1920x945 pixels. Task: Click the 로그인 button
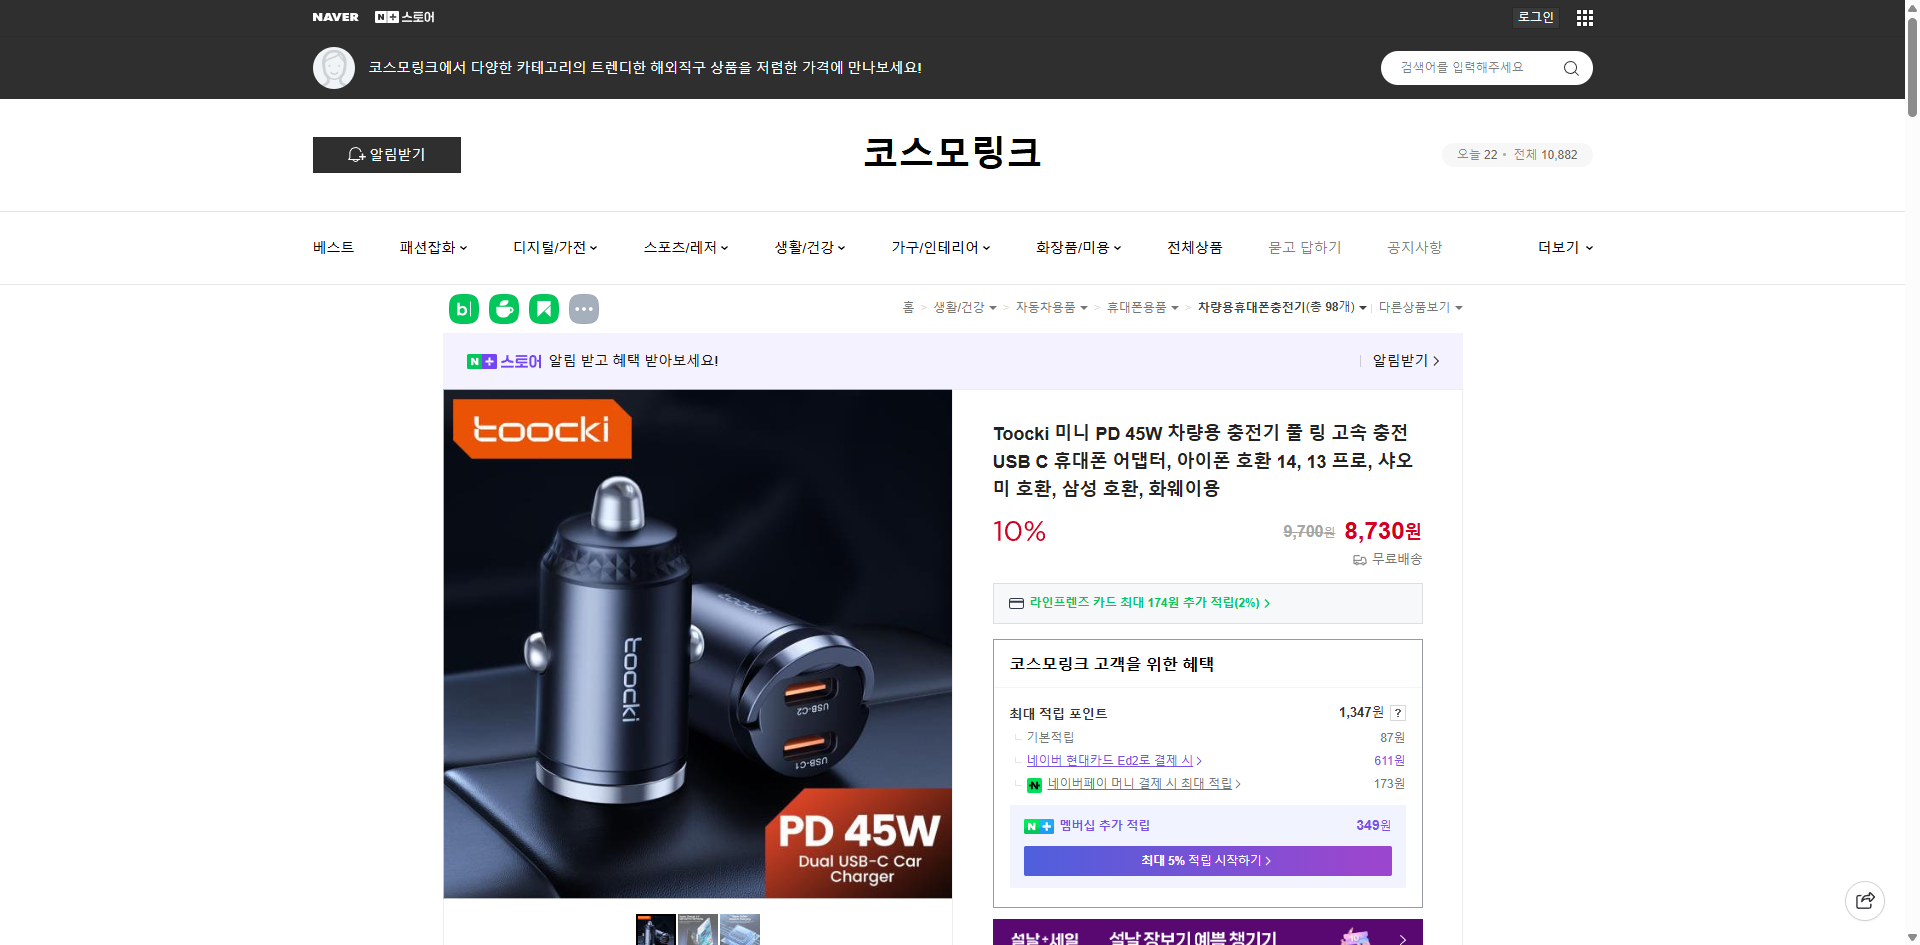(1535, 17)
